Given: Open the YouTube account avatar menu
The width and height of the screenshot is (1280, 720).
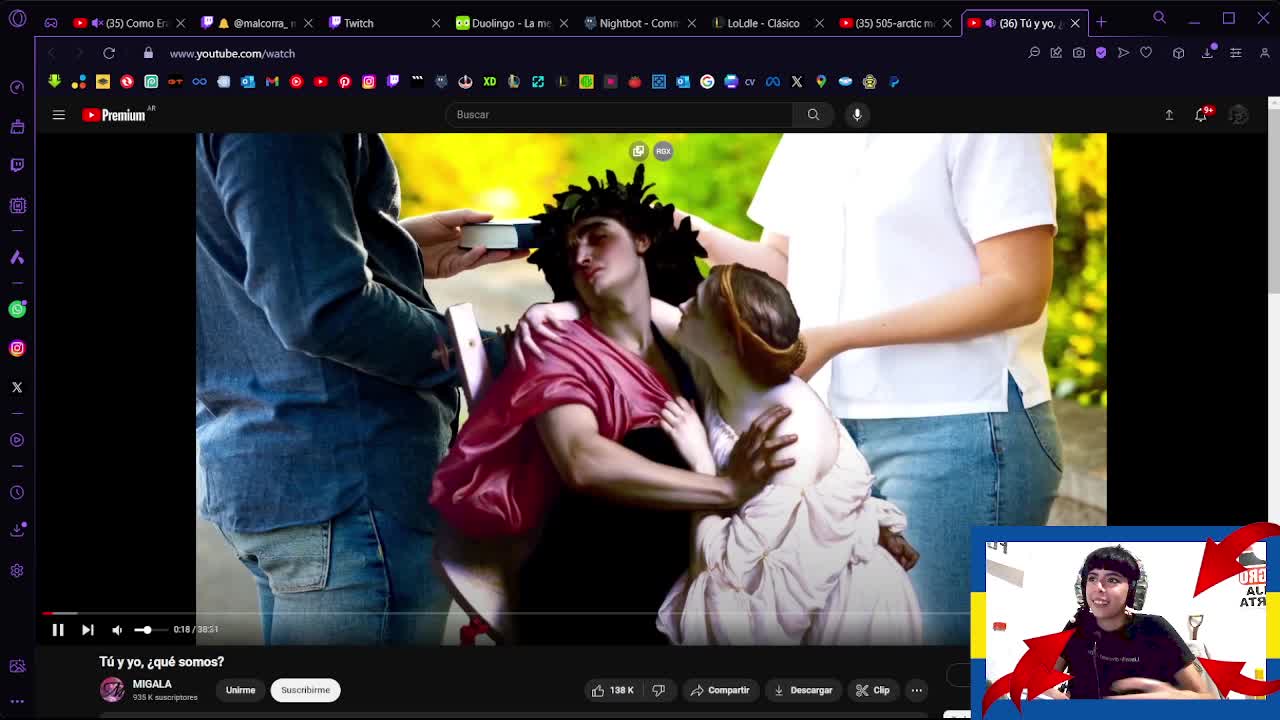Looking at the screenshot, I should pos(1238,115).
